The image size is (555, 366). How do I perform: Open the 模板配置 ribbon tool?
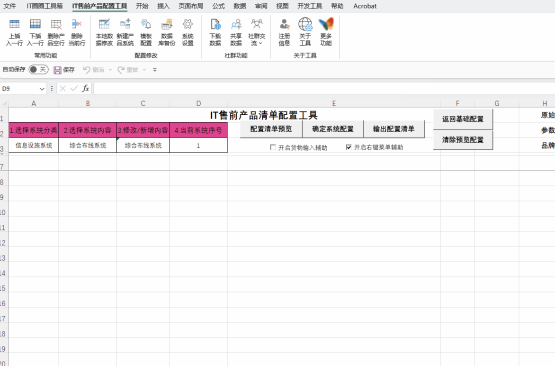(x=146, y=24)
